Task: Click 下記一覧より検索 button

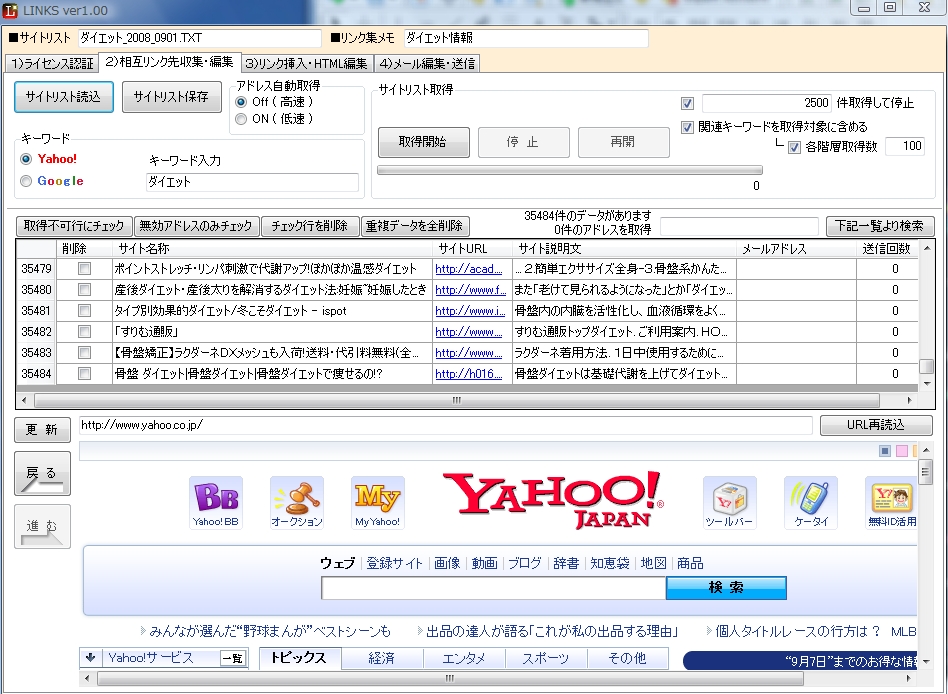Action: tap(880, 226)
